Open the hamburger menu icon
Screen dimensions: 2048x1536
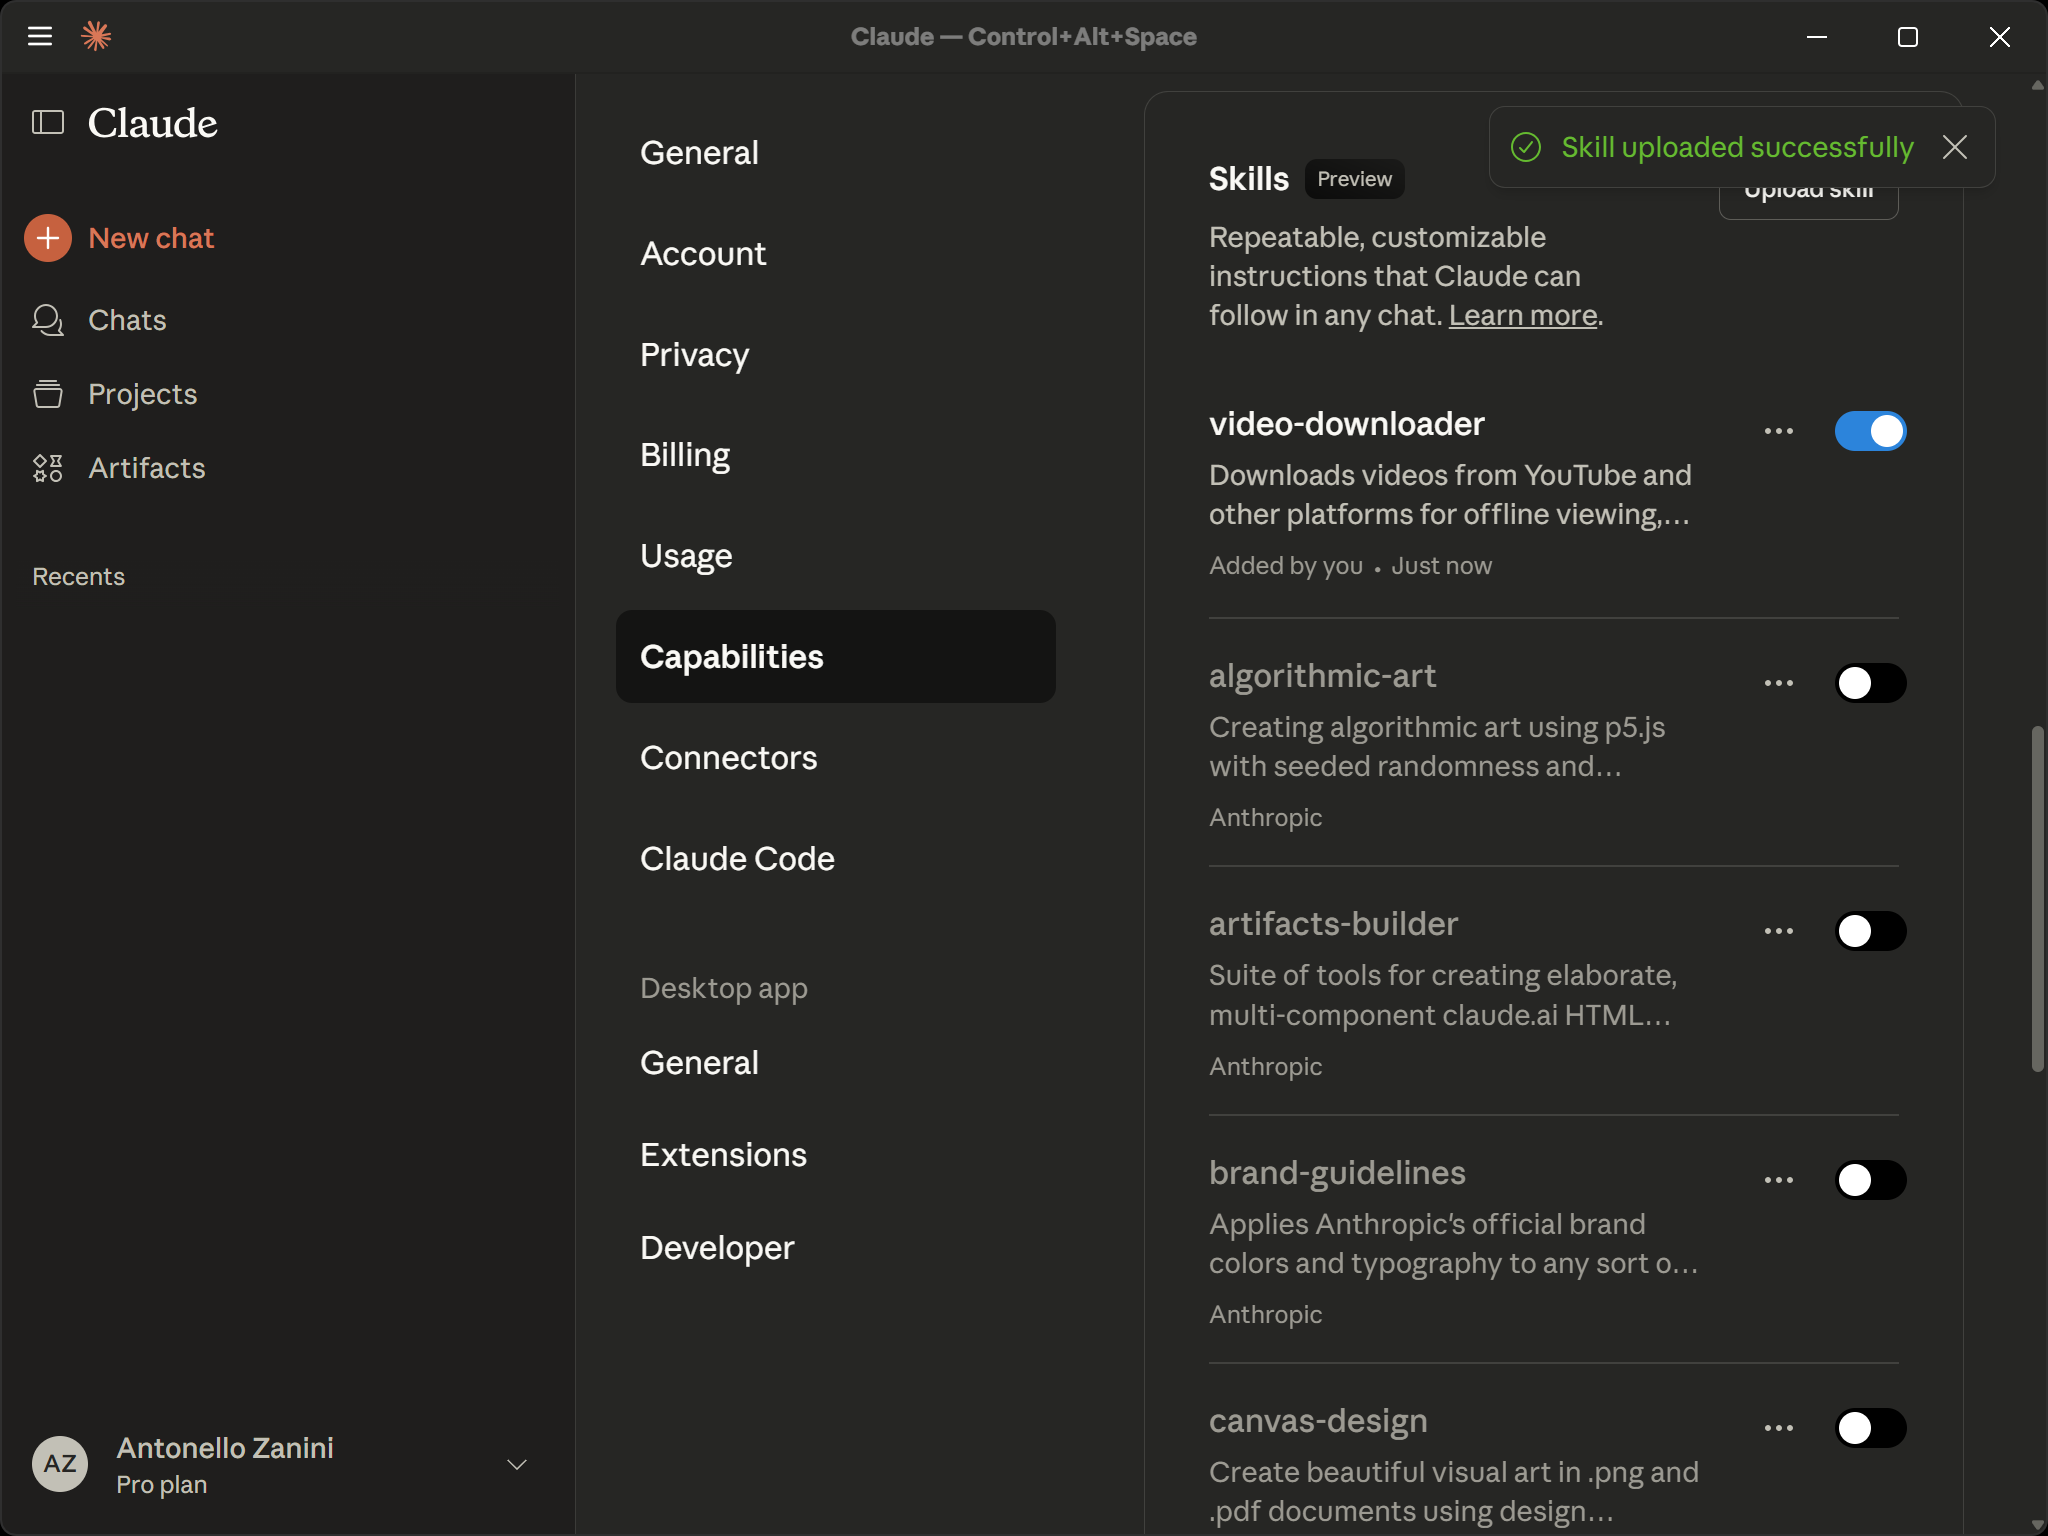[x=41, y=36]
